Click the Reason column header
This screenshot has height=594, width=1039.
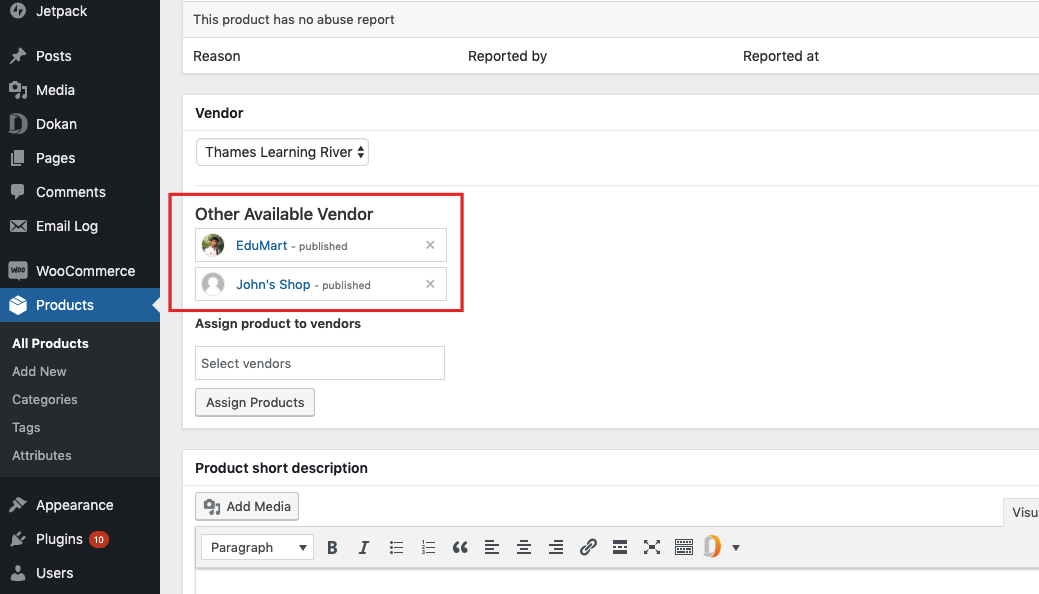click(x=217, y=56)
